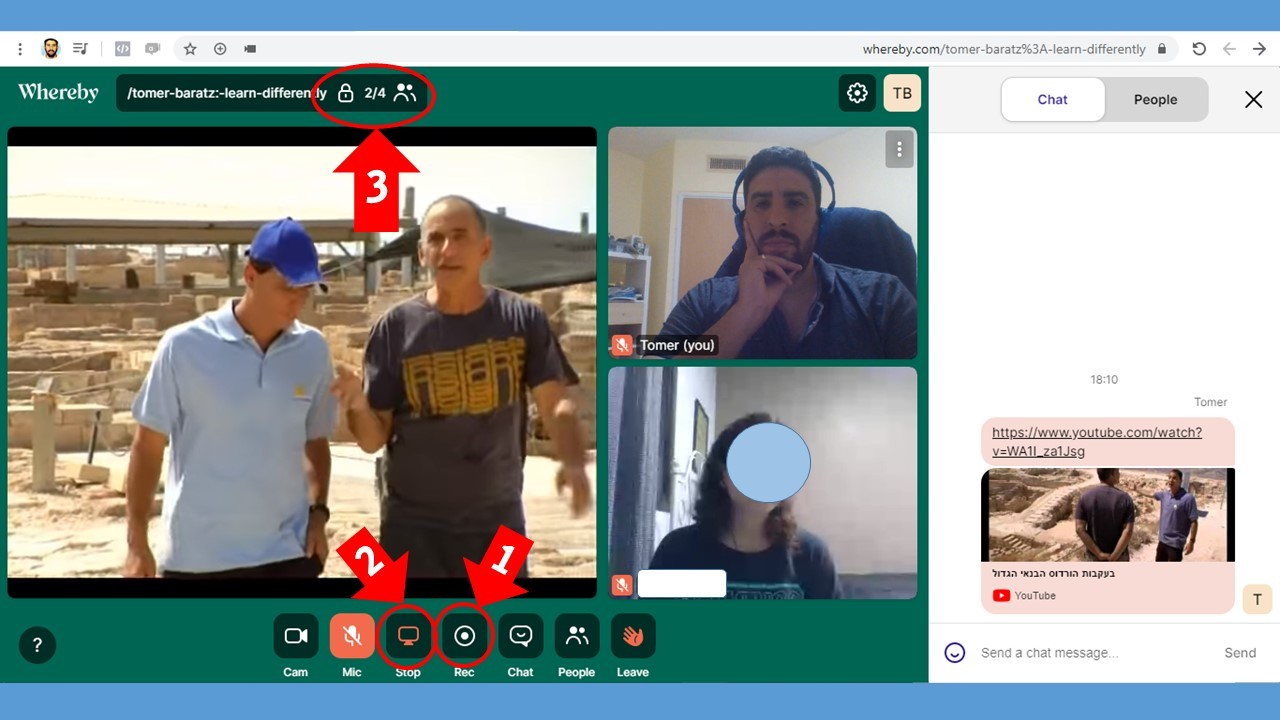Click the YouTube video preview thumbnail

[x=1107, y=515]
